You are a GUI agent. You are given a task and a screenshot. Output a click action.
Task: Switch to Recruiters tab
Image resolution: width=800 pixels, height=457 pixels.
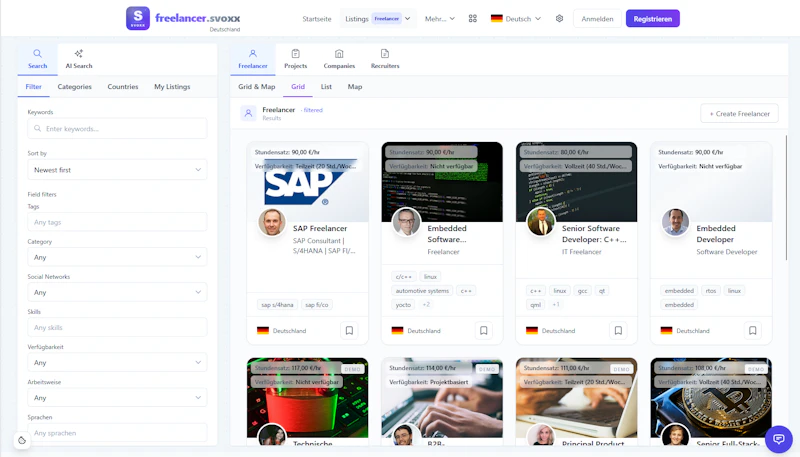pyautogui.click(x=385, y=59)
